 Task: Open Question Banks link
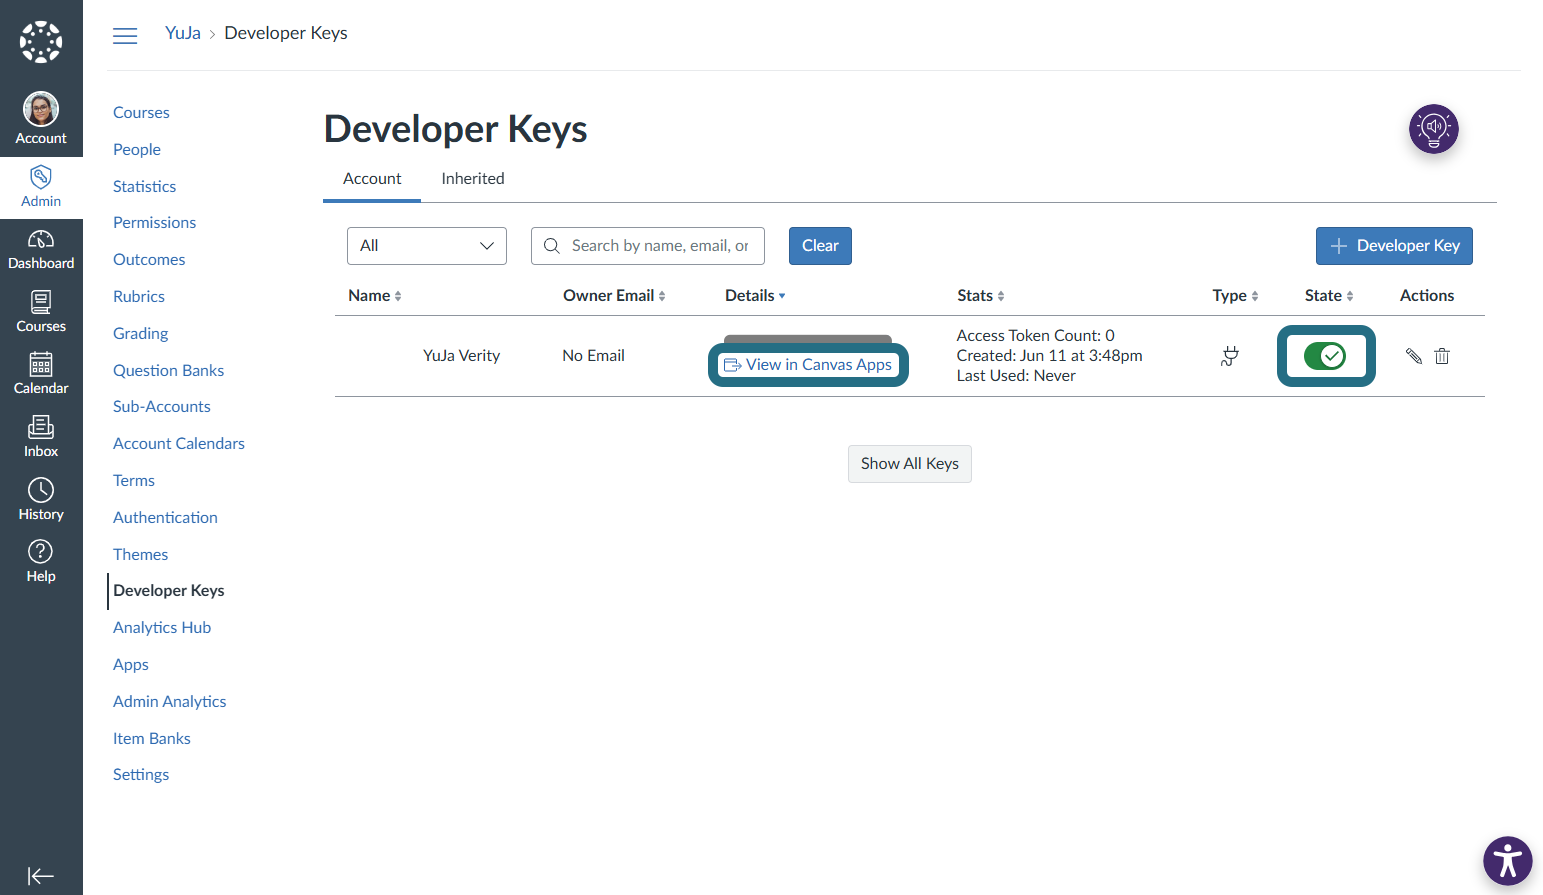[168, 371]
